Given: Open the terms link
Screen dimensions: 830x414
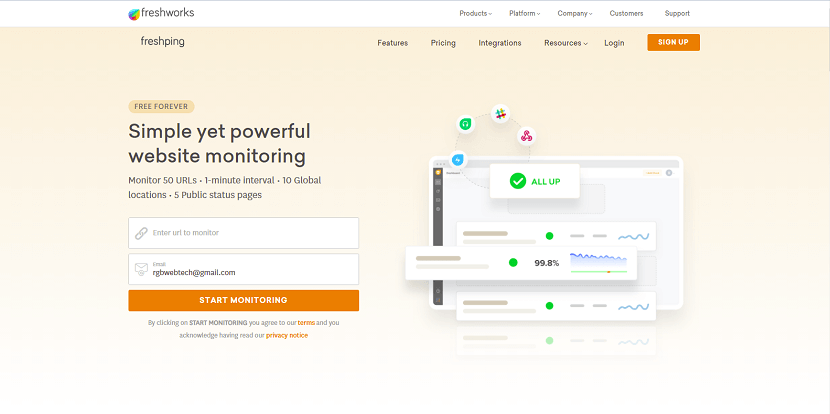Looking at the screenshot, I should point(306,322).
